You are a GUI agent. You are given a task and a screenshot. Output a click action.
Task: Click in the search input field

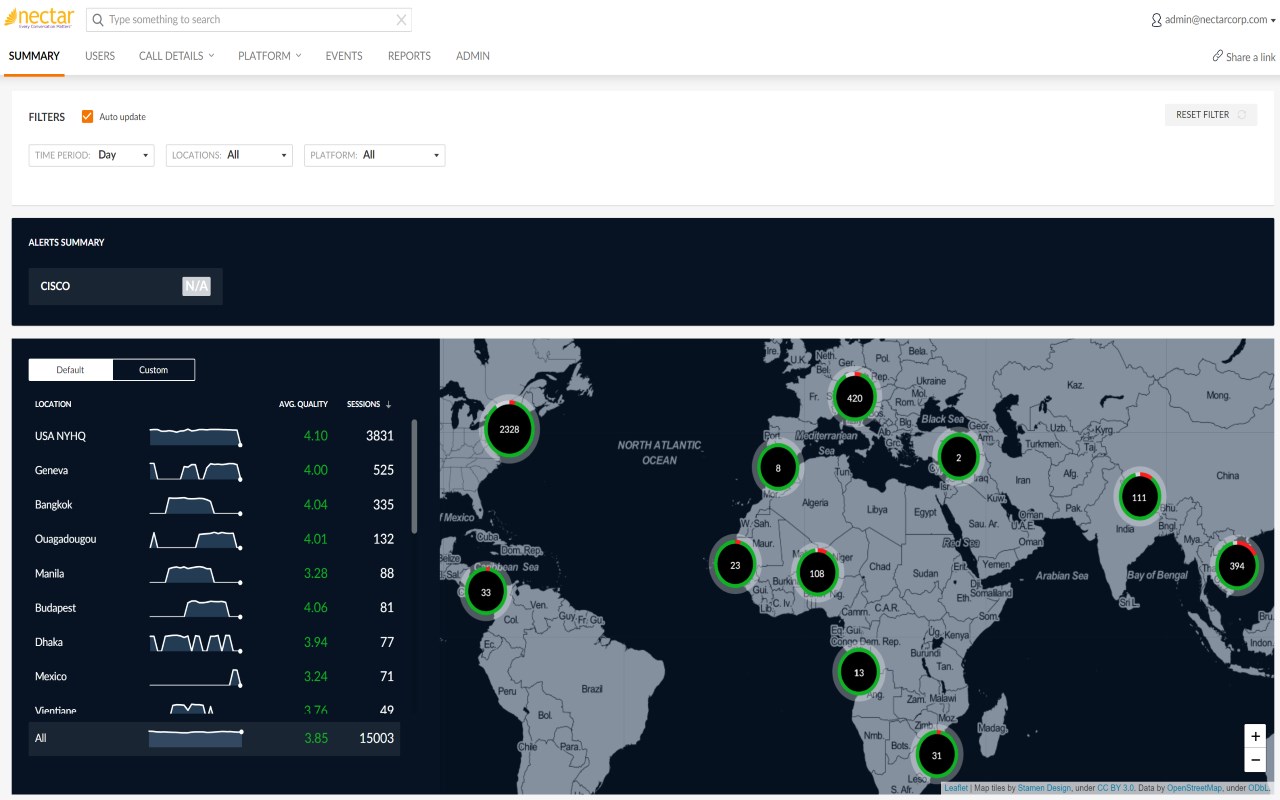(x=249, y=20)
